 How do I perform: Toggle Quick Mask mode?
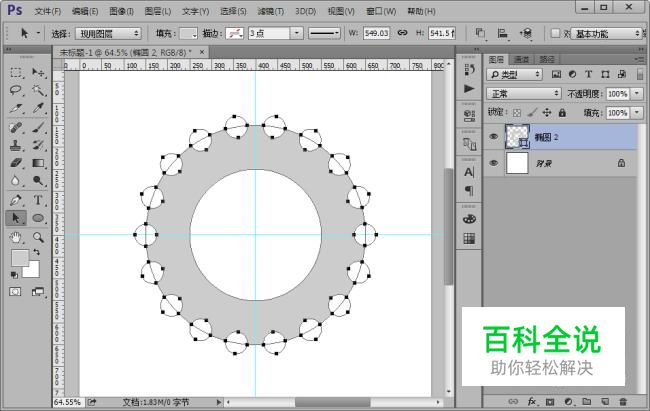[15, 292]
